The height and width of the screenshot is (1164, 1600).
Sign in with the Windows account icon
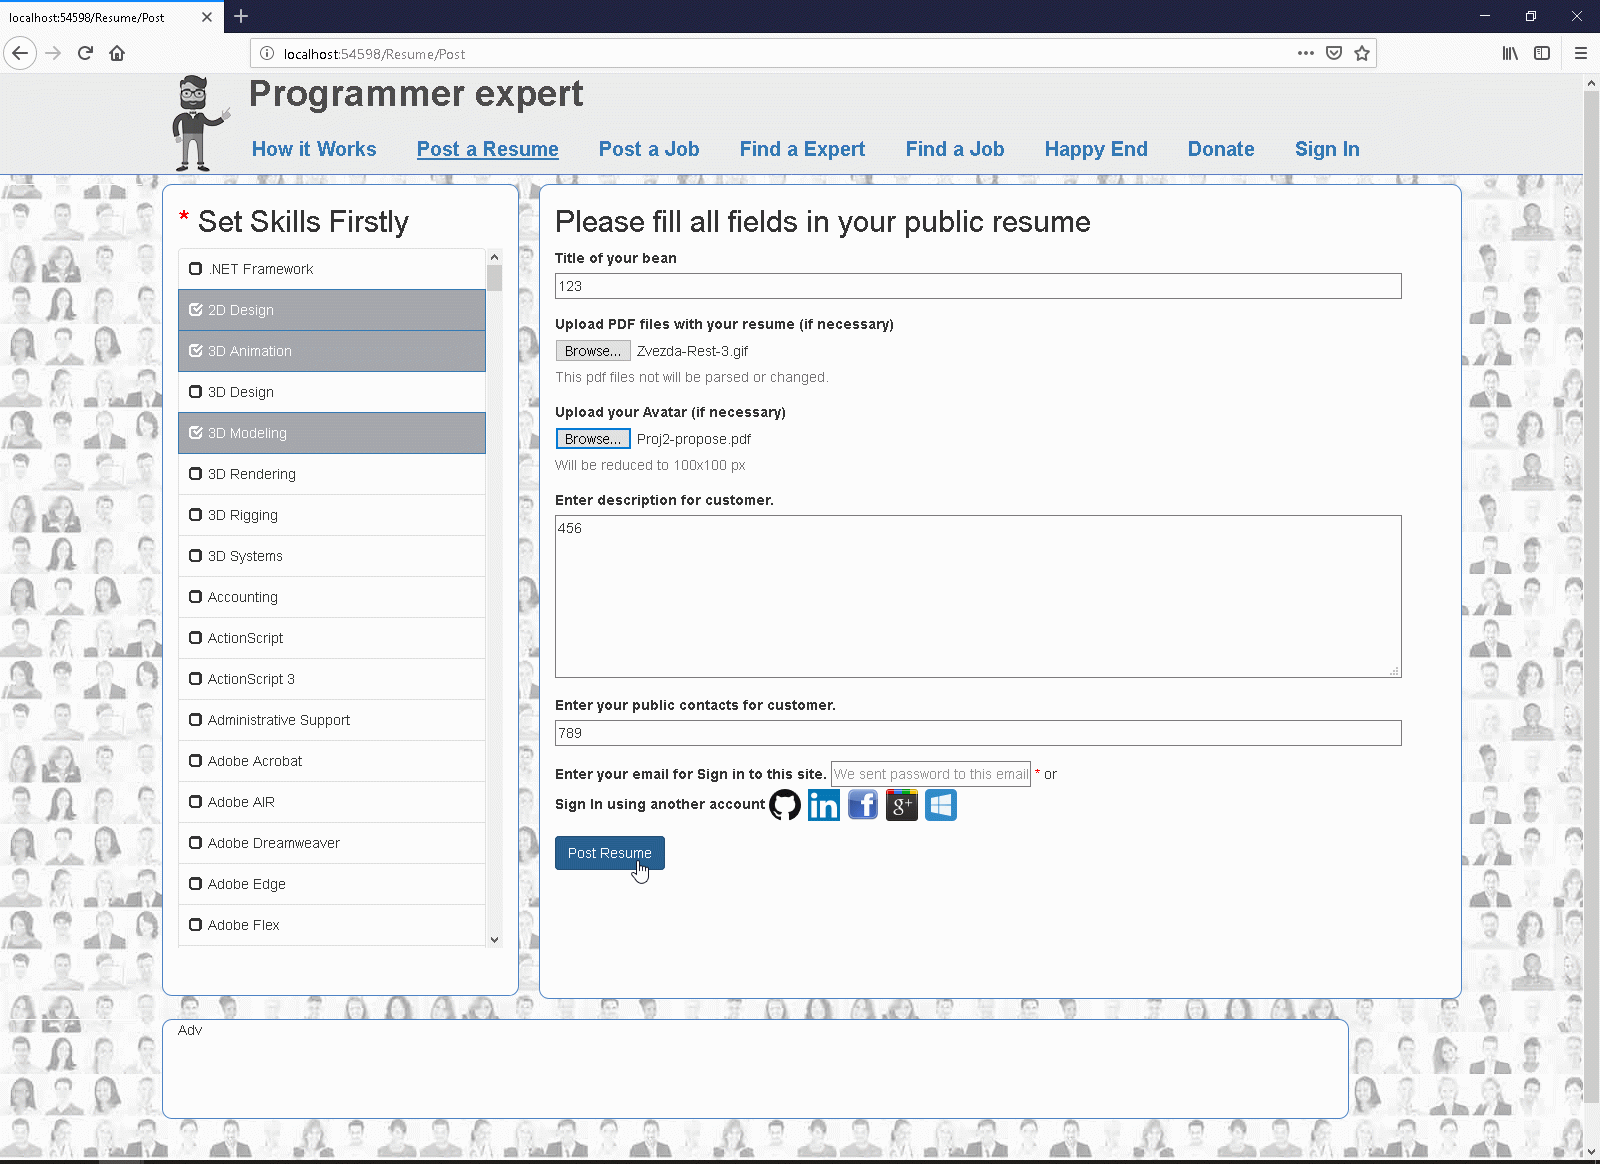click(941, 805)
